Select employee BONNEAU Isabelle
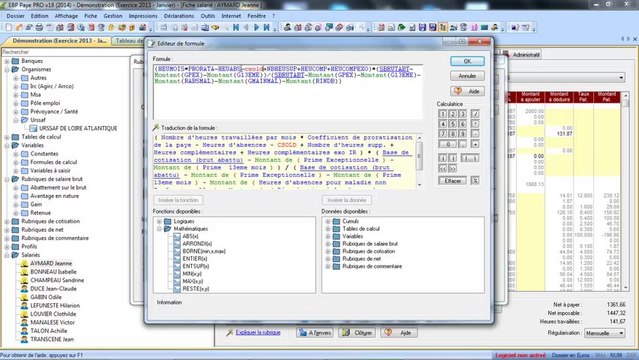The image size is (639, 360). (53, 272)
